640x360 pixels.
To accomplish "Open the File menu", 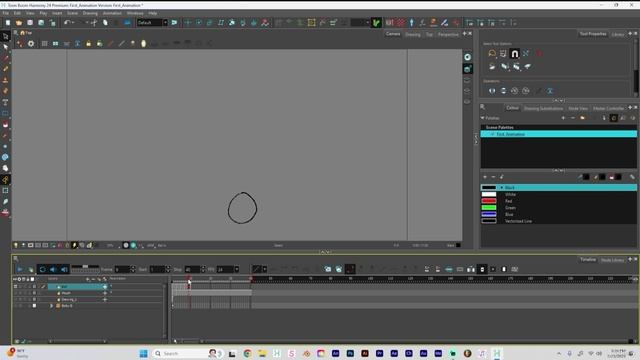I will [x=6, y=13].
